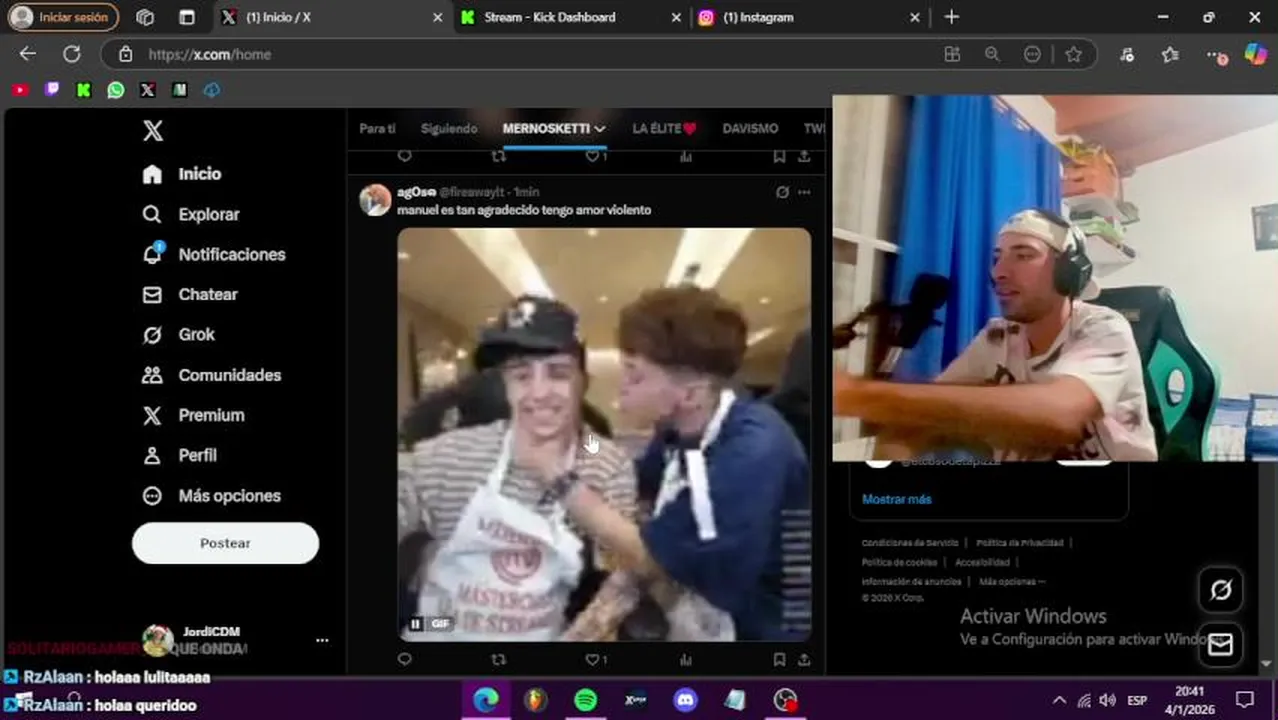Show hidden system tray icons
The width and height of the screenshot is (1278, 720).
[1059, 700]
